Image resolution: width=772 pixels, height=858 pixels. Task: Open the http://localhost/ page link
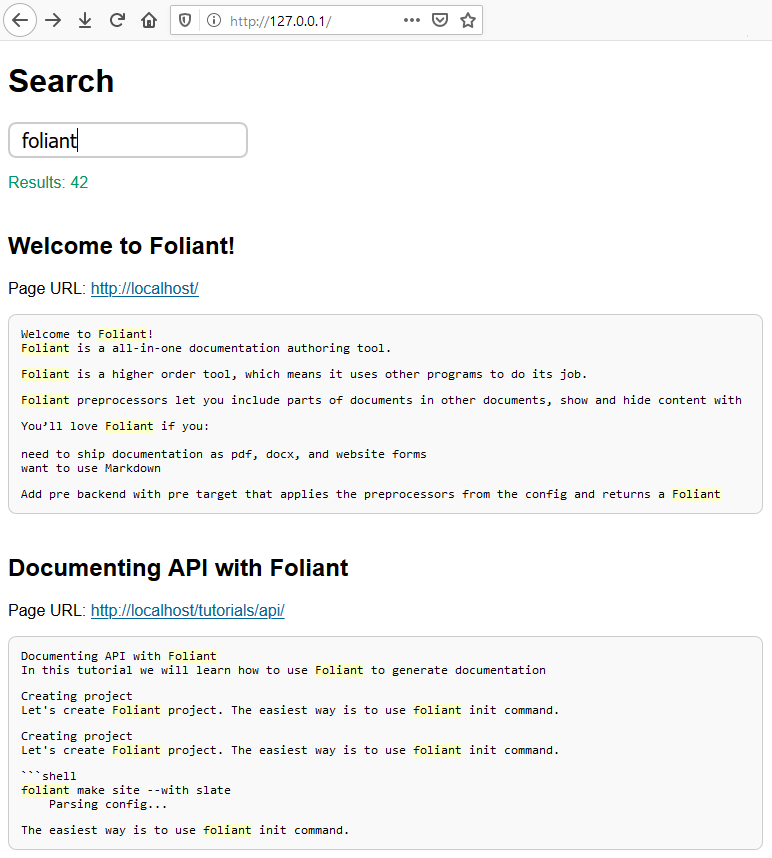144,288
